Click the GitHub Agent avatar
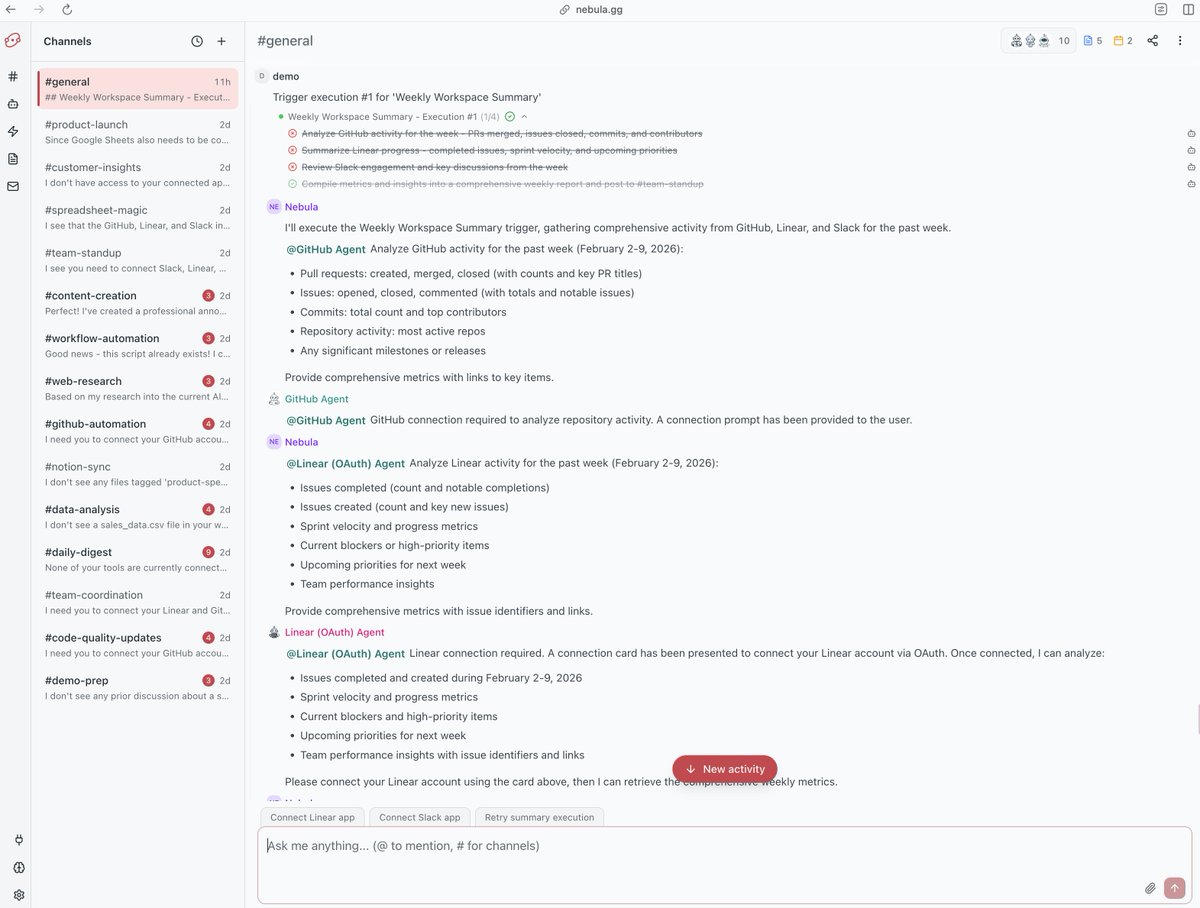This screenshot has width=1200, height=908. click(x=274, y=399)
